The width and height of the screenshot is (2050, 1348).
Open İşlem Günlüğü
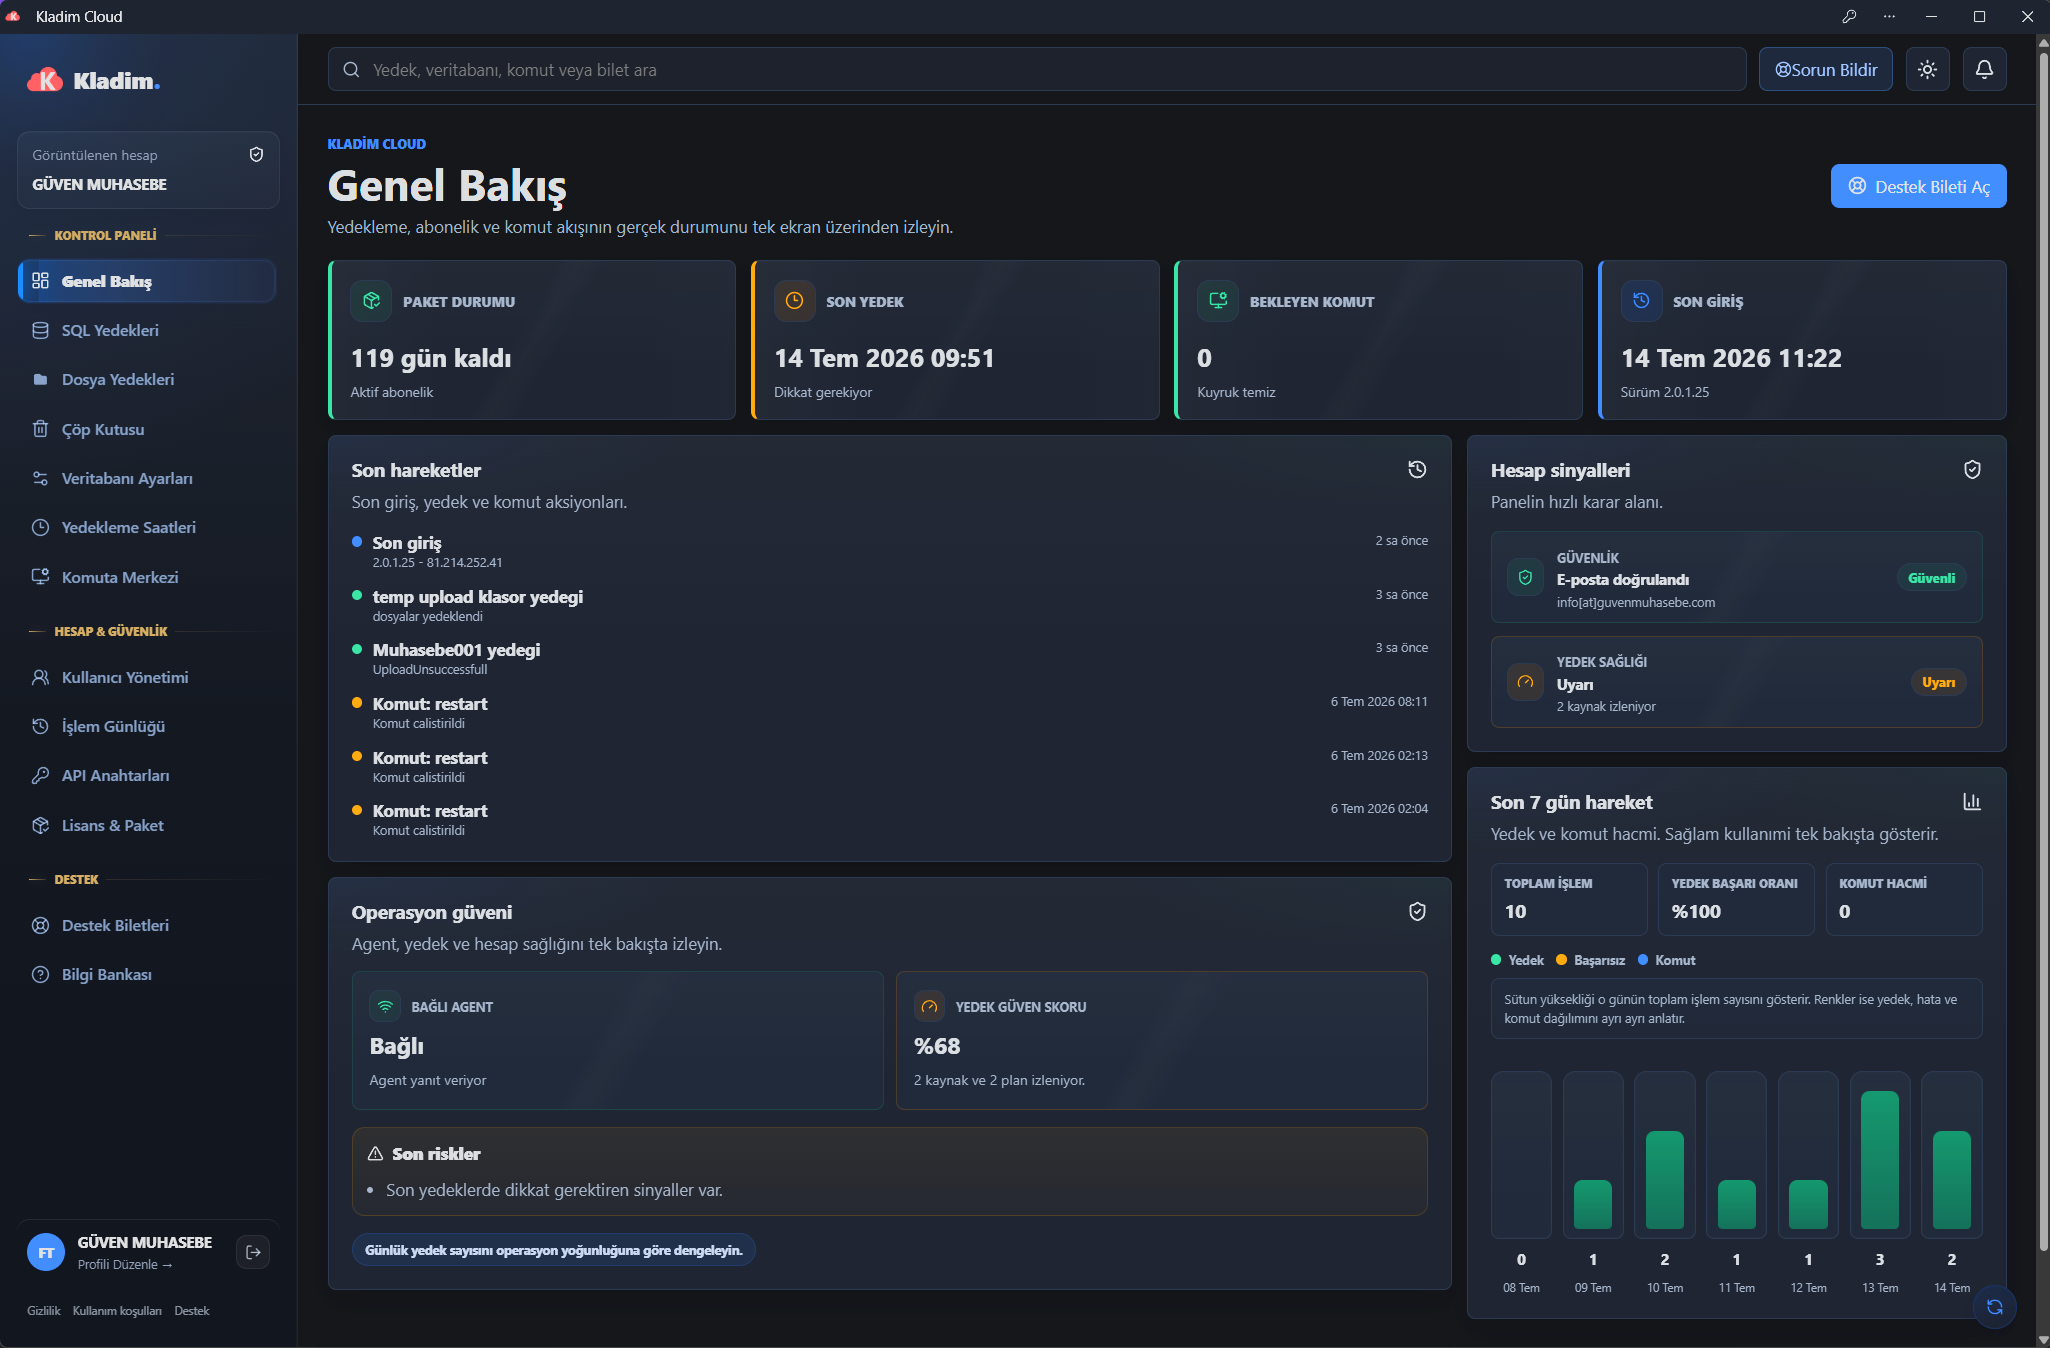(147, 726)
